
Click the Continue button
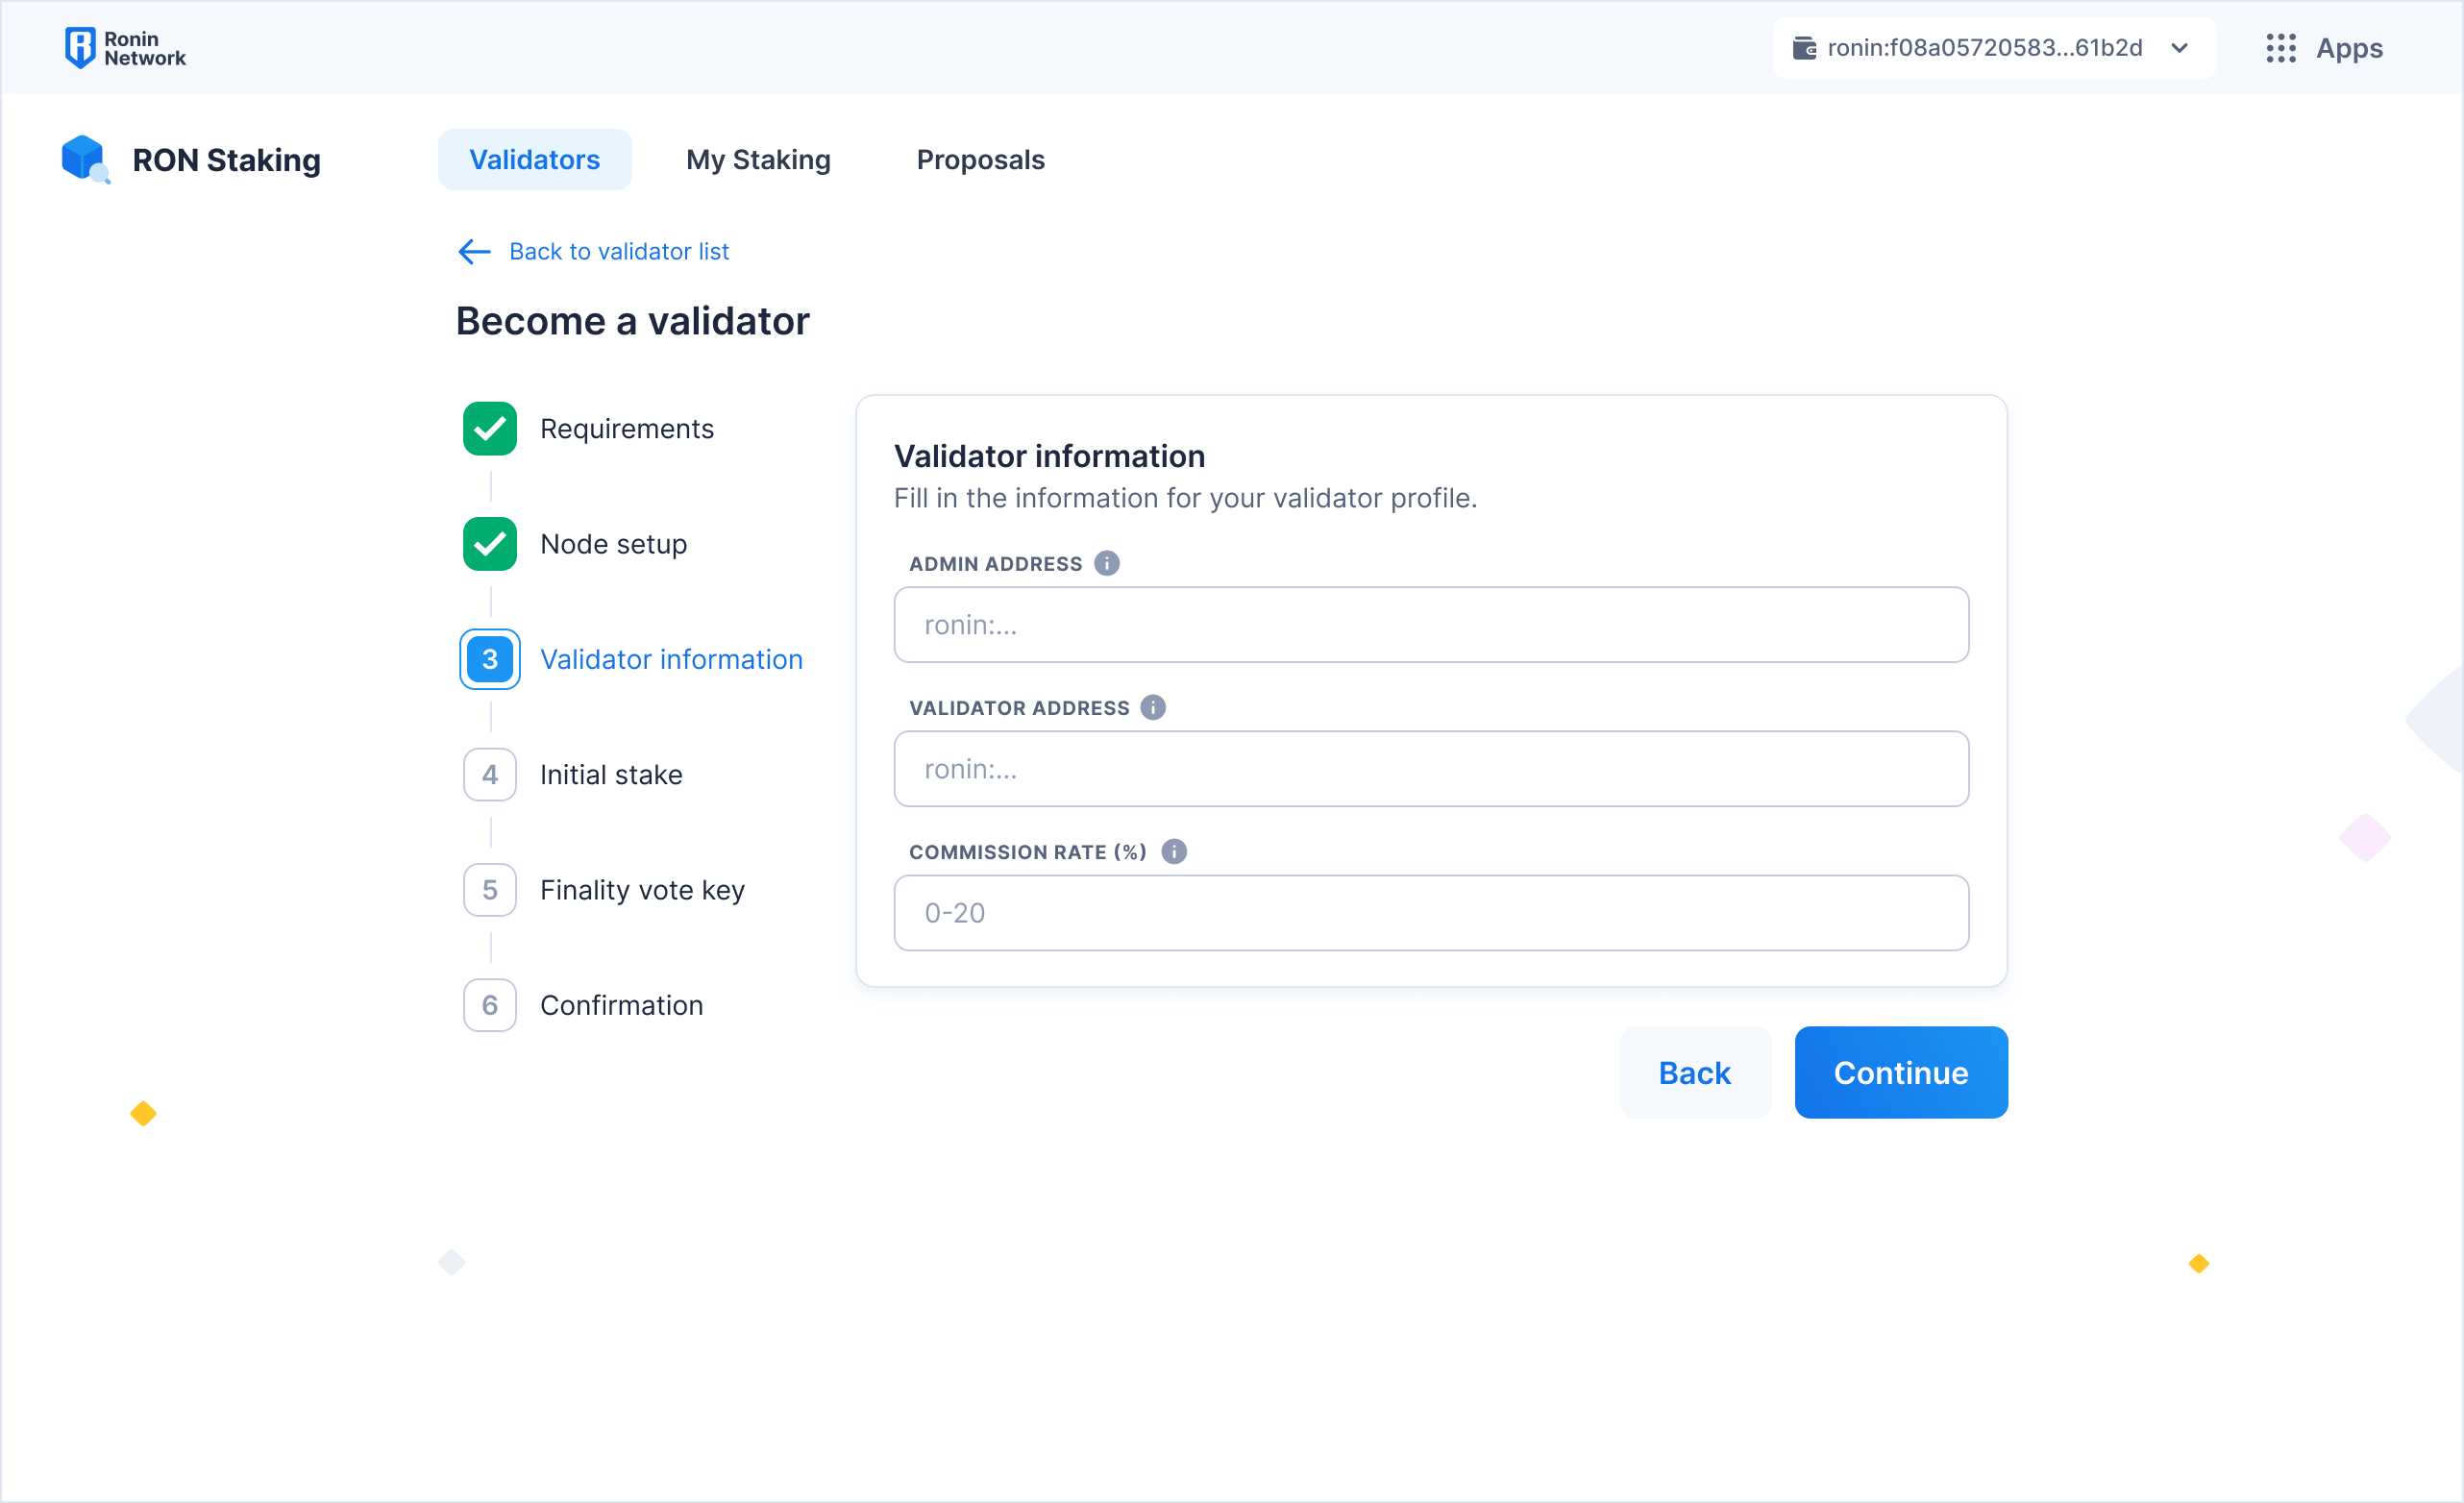pyautogui.click(x=1901, y=1073)
